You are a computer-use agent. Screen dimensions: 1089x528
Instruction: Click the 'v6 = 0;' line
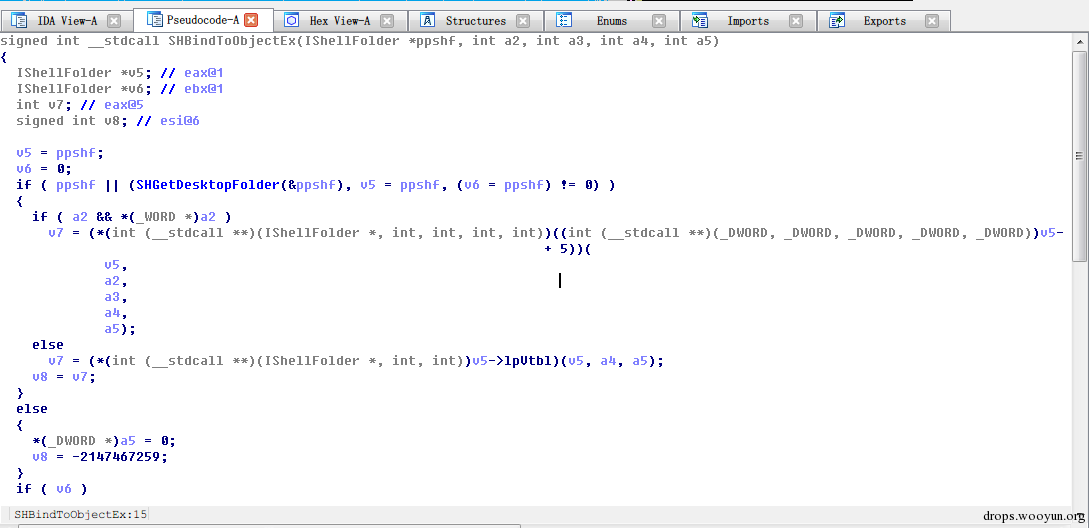44,169
